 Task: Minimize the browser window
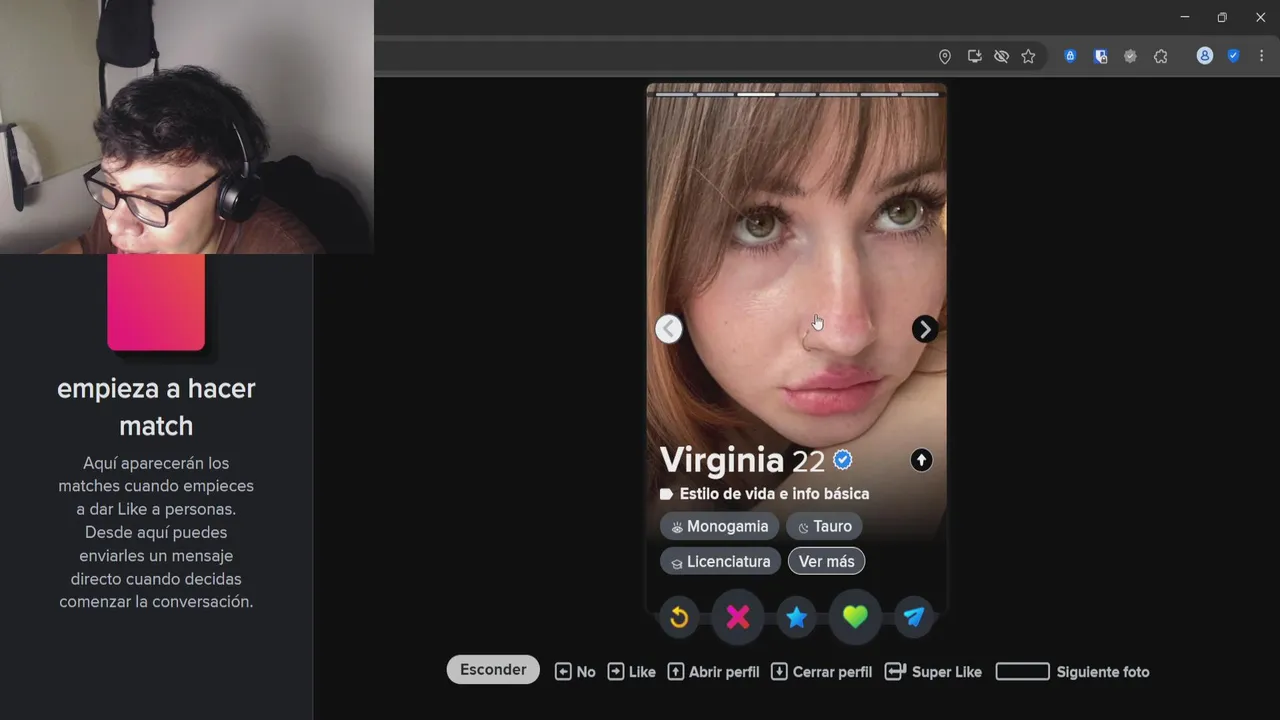pyautogui.click(x=1185, y=17)
